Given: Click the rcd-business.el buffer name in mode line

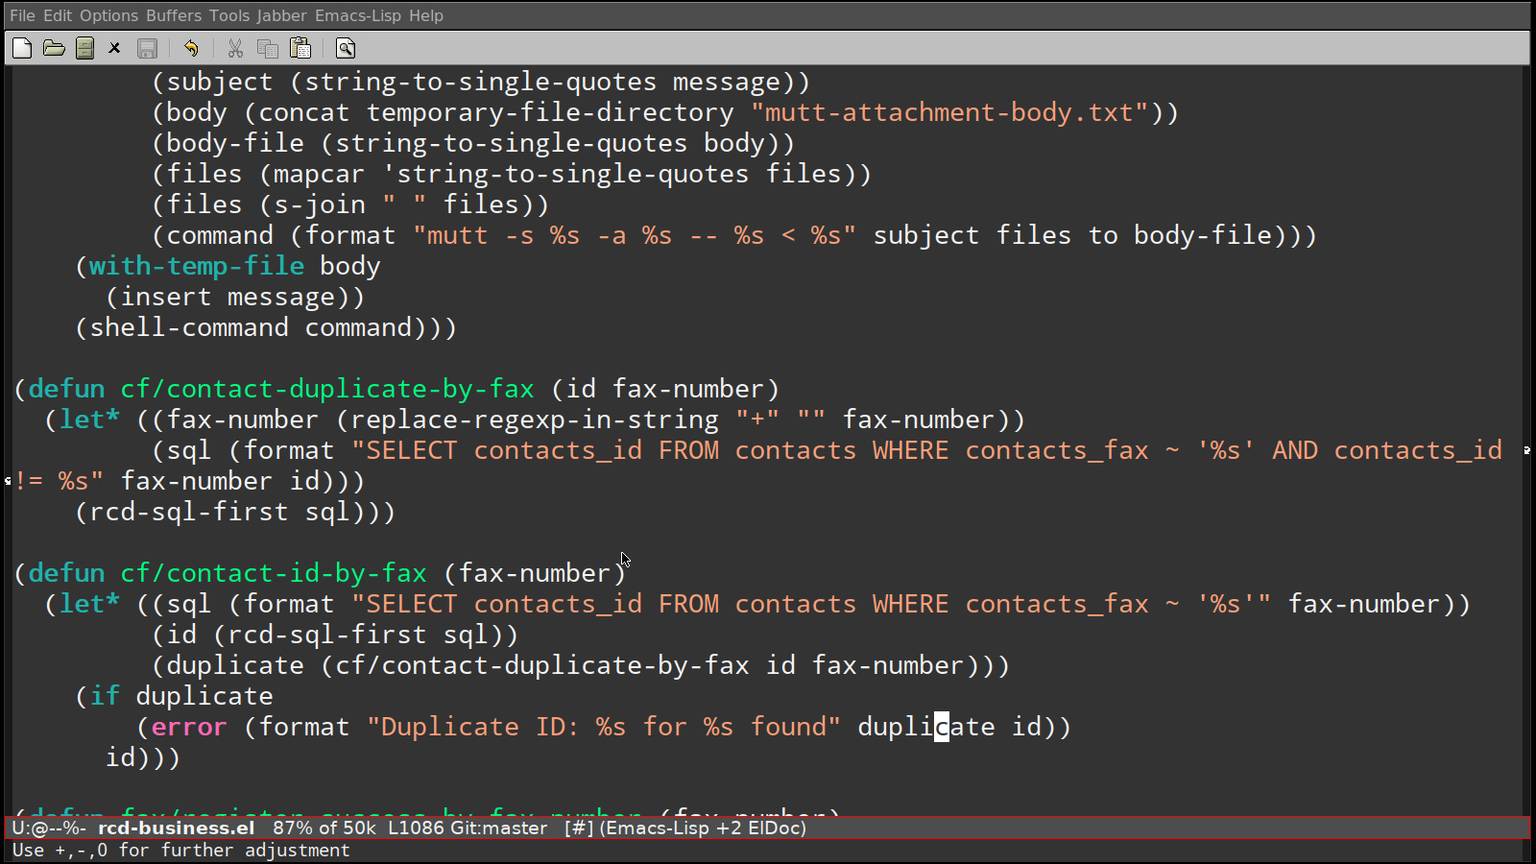Looking at the screenshot, I should 176,828.
